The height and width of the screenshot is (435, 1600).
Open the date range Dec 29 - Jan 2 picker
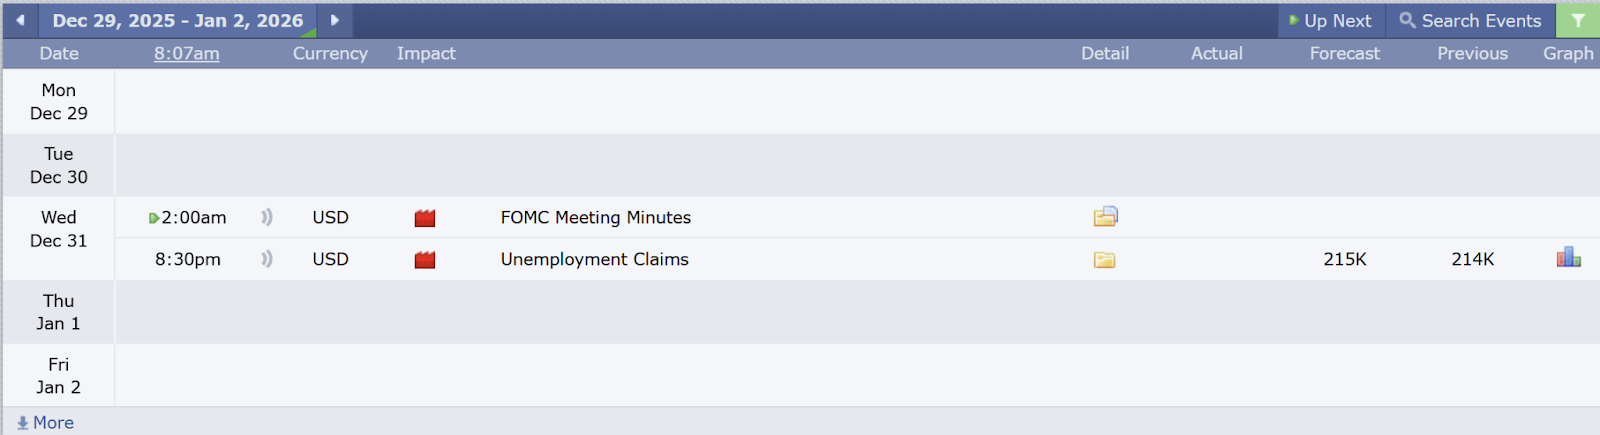click(x=177, y=20)
